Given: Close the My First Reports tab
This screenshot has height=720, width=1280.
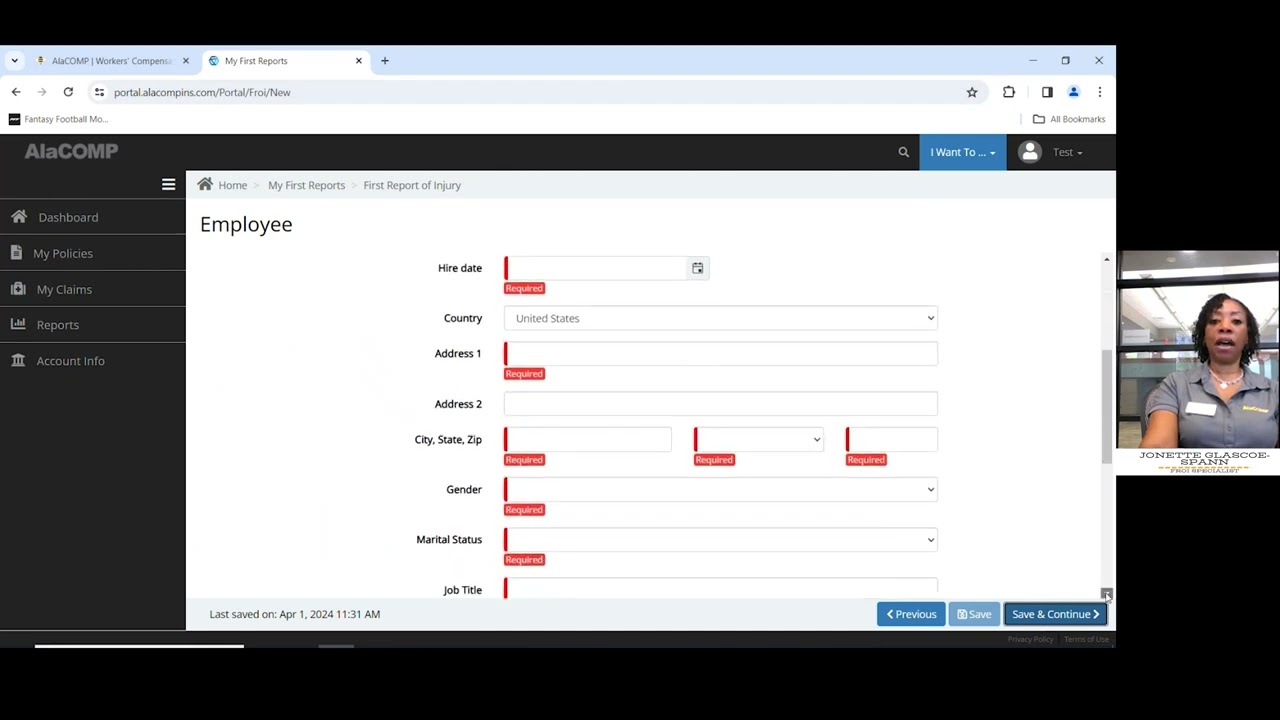Looking at the screenshot, I should point(359,61).
